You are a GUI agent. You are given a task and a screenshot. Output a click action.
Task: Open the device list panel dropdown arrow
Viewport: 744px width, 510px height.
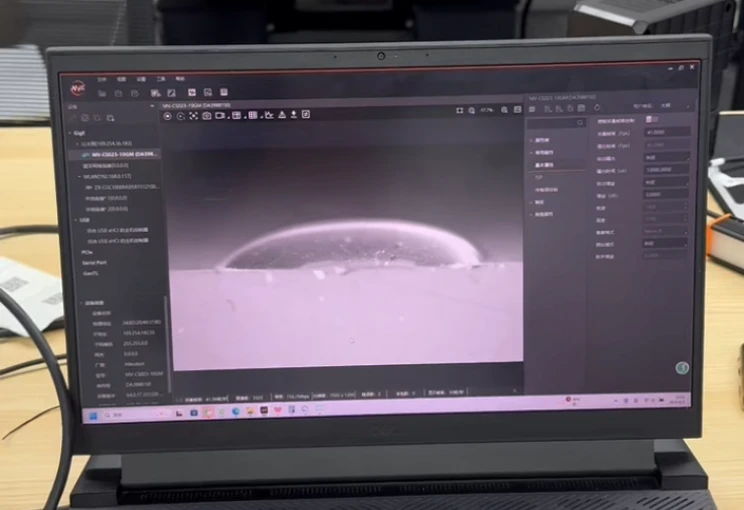click(x=152, y=106)
